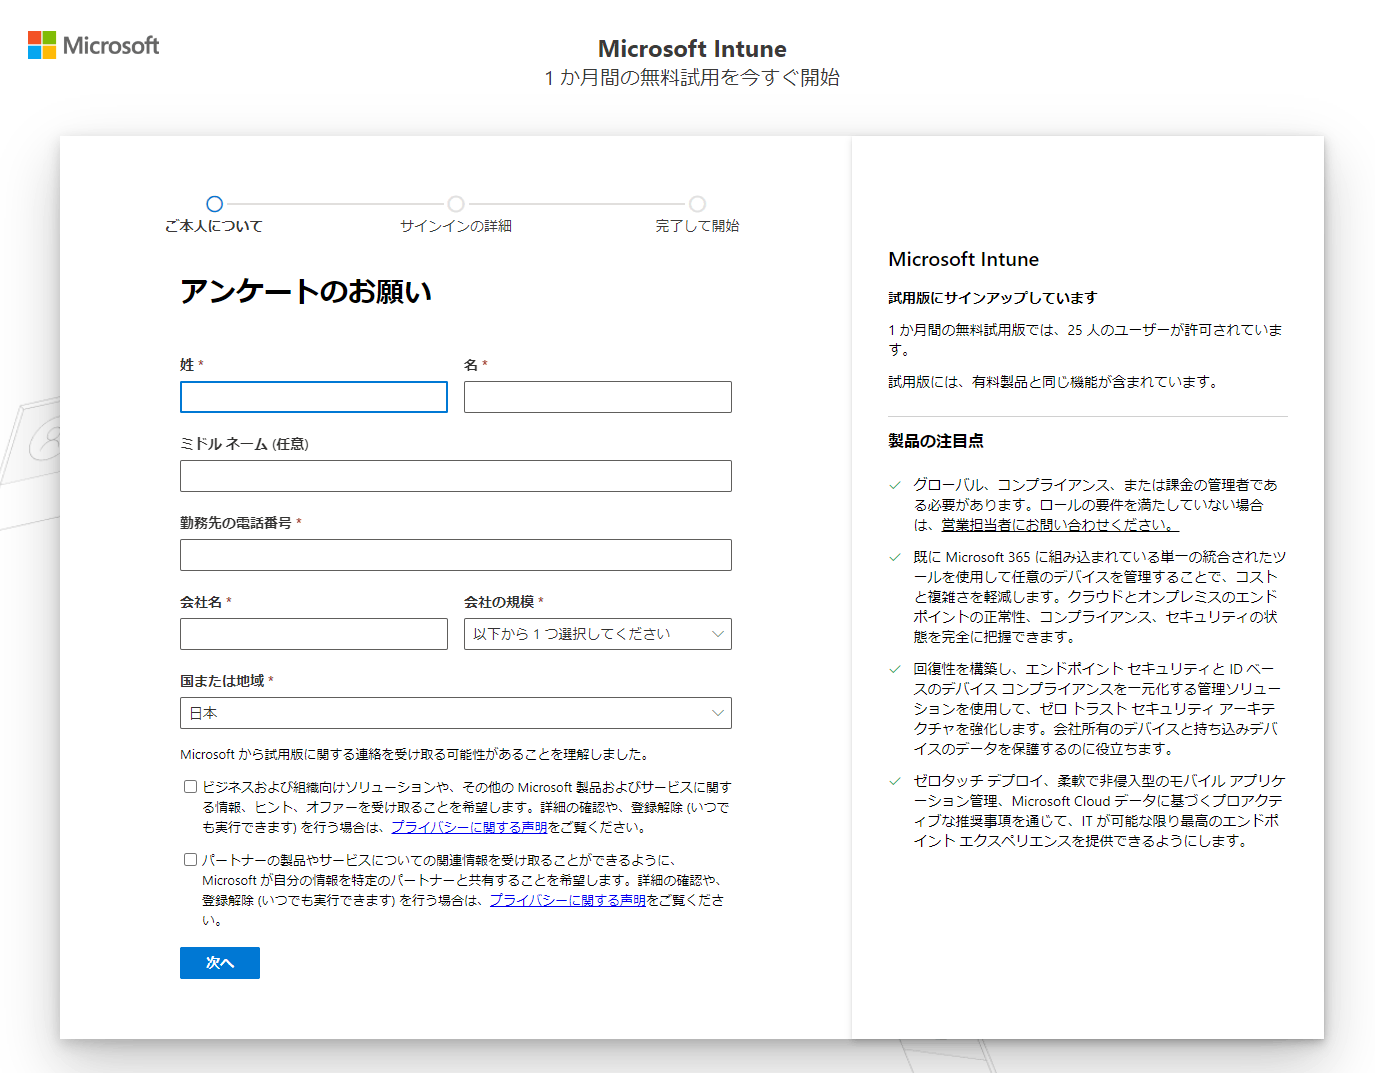Click the 試用版には、有料製品と同じ機能 text
1375x1073 pixels.
tap(1054, 382)
